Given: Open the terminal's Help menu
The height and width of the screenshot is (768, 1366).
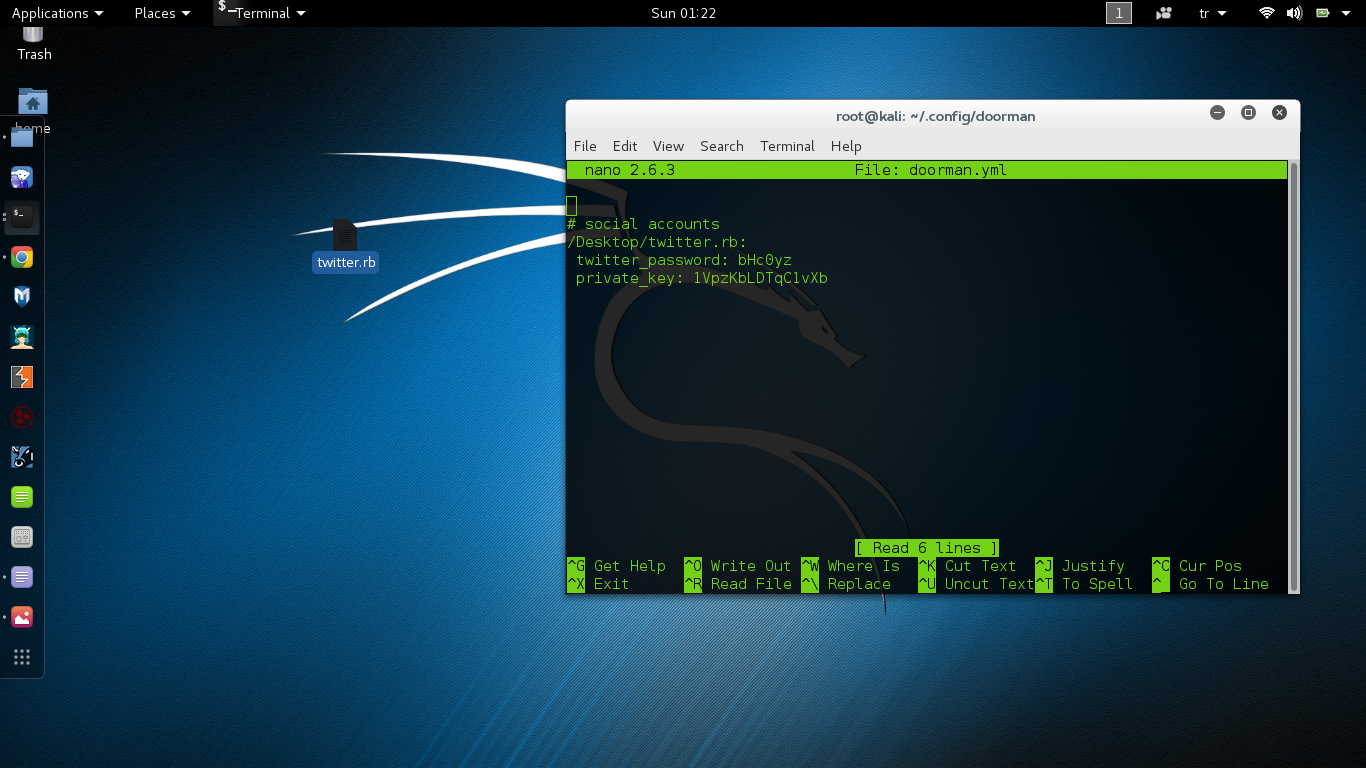Looking at the screenshot, I should 846,146.
